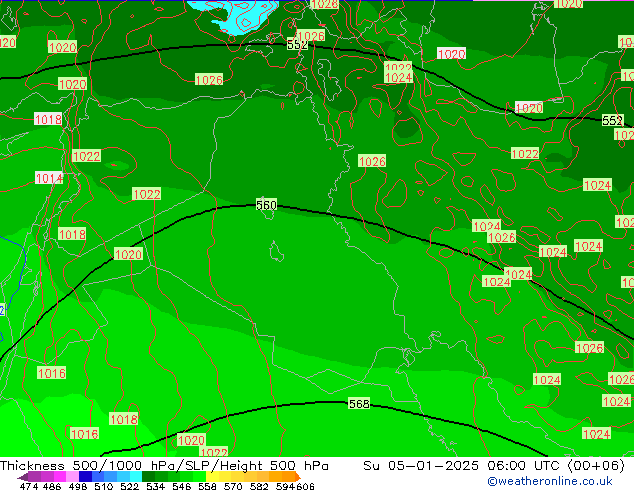This screenshot has height=490, width=634.
Task: Click the map title 'Thickness 500/1000 hPa/SLP/Height 500 hPa'
Action: [x=164, y=465]
